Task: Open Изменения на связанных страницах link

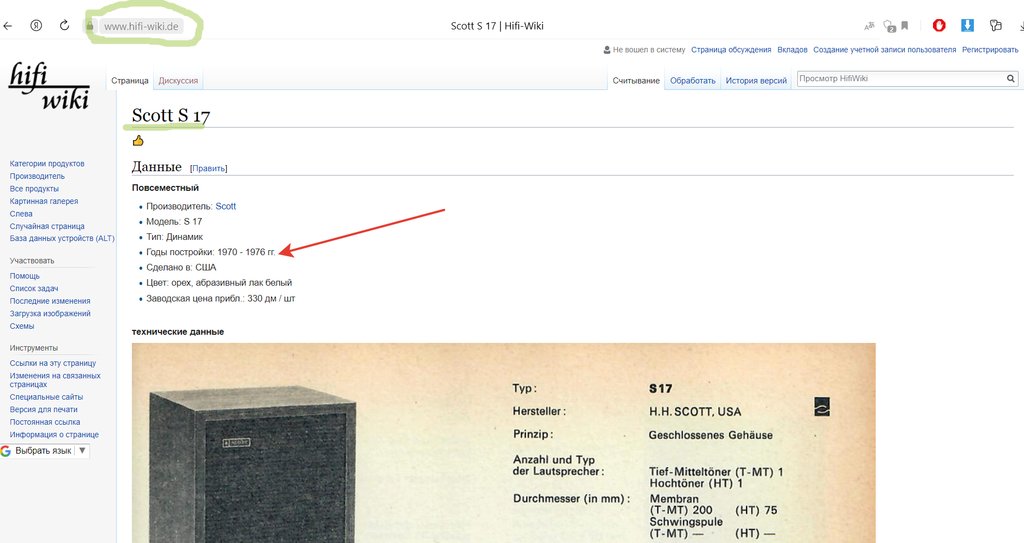Action: coord(55,380)
